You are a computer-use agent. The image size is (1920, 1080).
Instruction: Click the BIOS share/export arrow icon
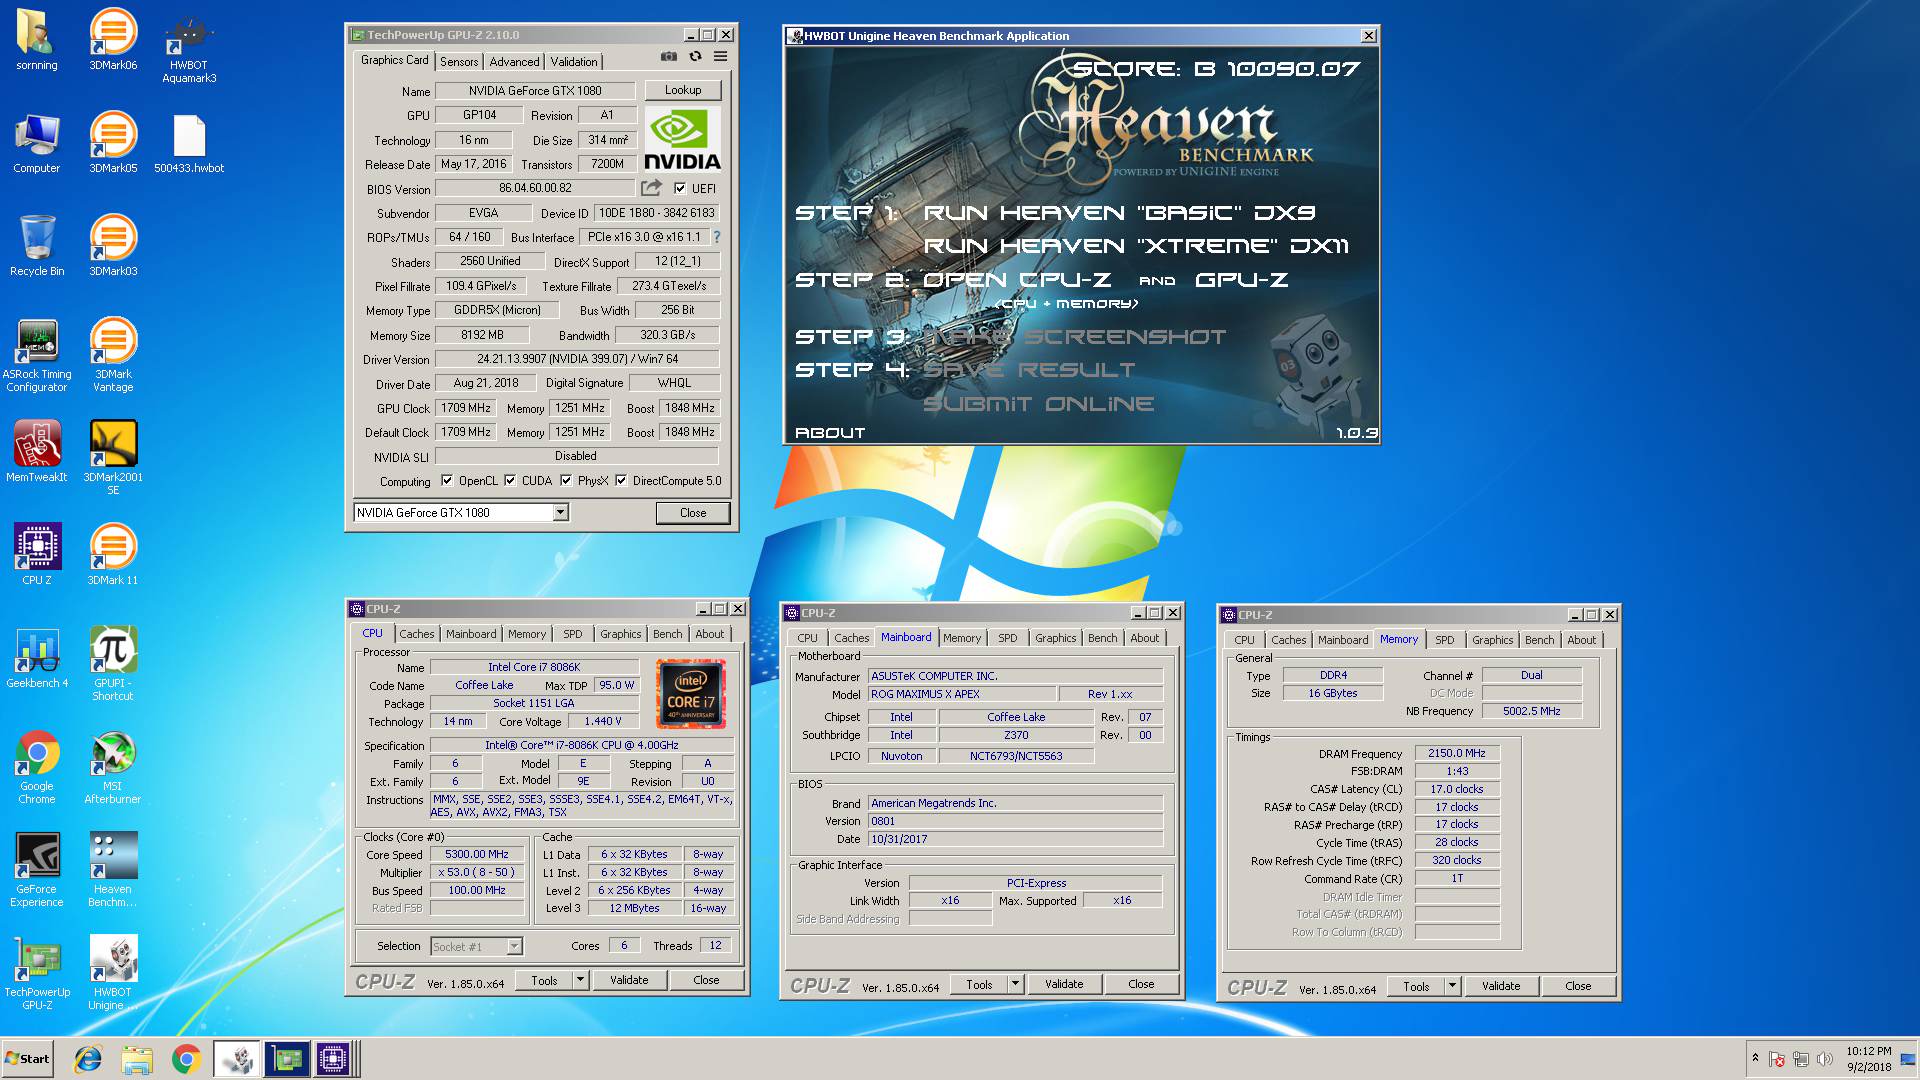coord(651,188)
